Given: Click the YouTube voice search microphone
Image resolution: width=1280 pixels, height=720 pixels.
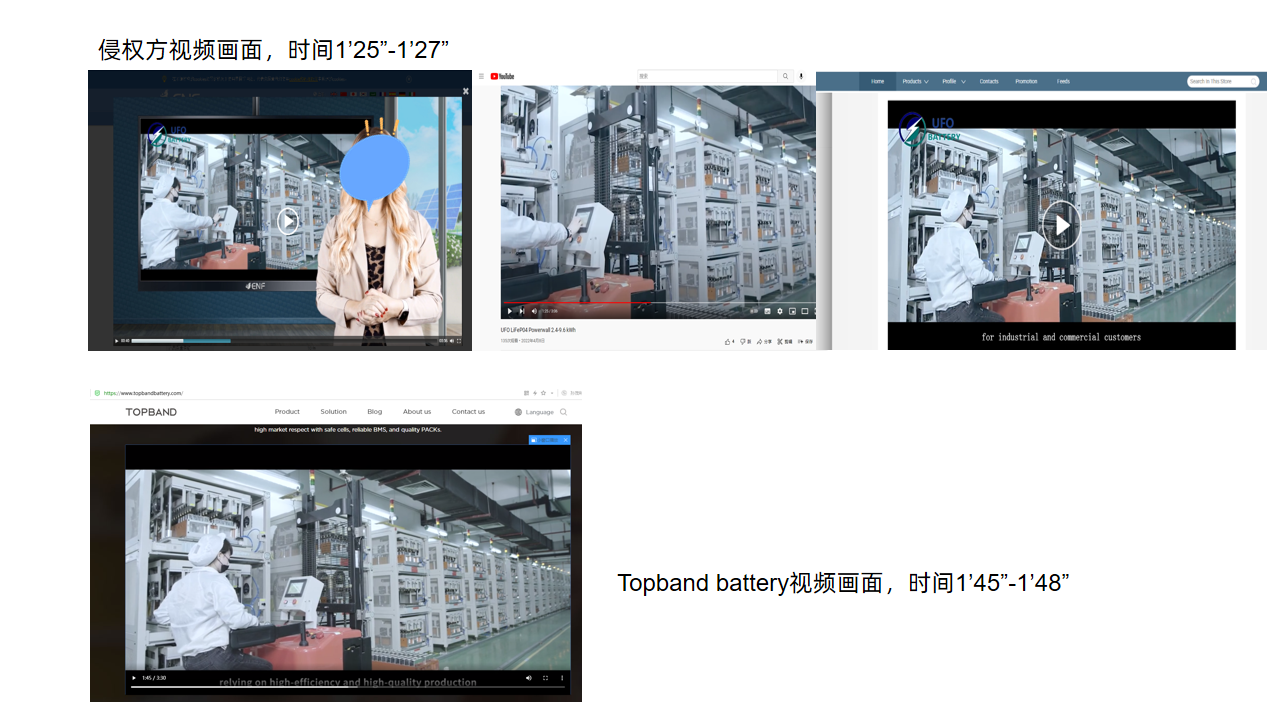Looking at the screenshot, I should tap(801, 76).
